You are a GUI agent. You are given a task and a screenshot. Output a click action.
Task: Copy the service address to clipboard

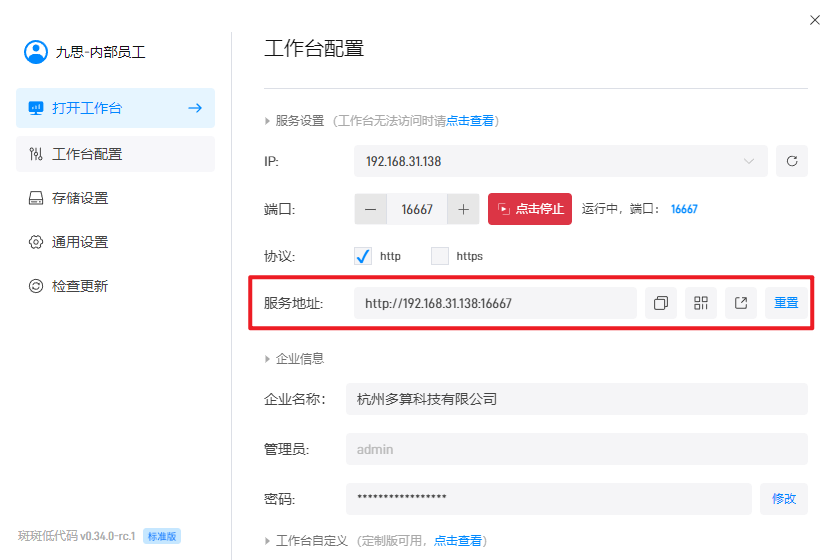pos(661,303)
